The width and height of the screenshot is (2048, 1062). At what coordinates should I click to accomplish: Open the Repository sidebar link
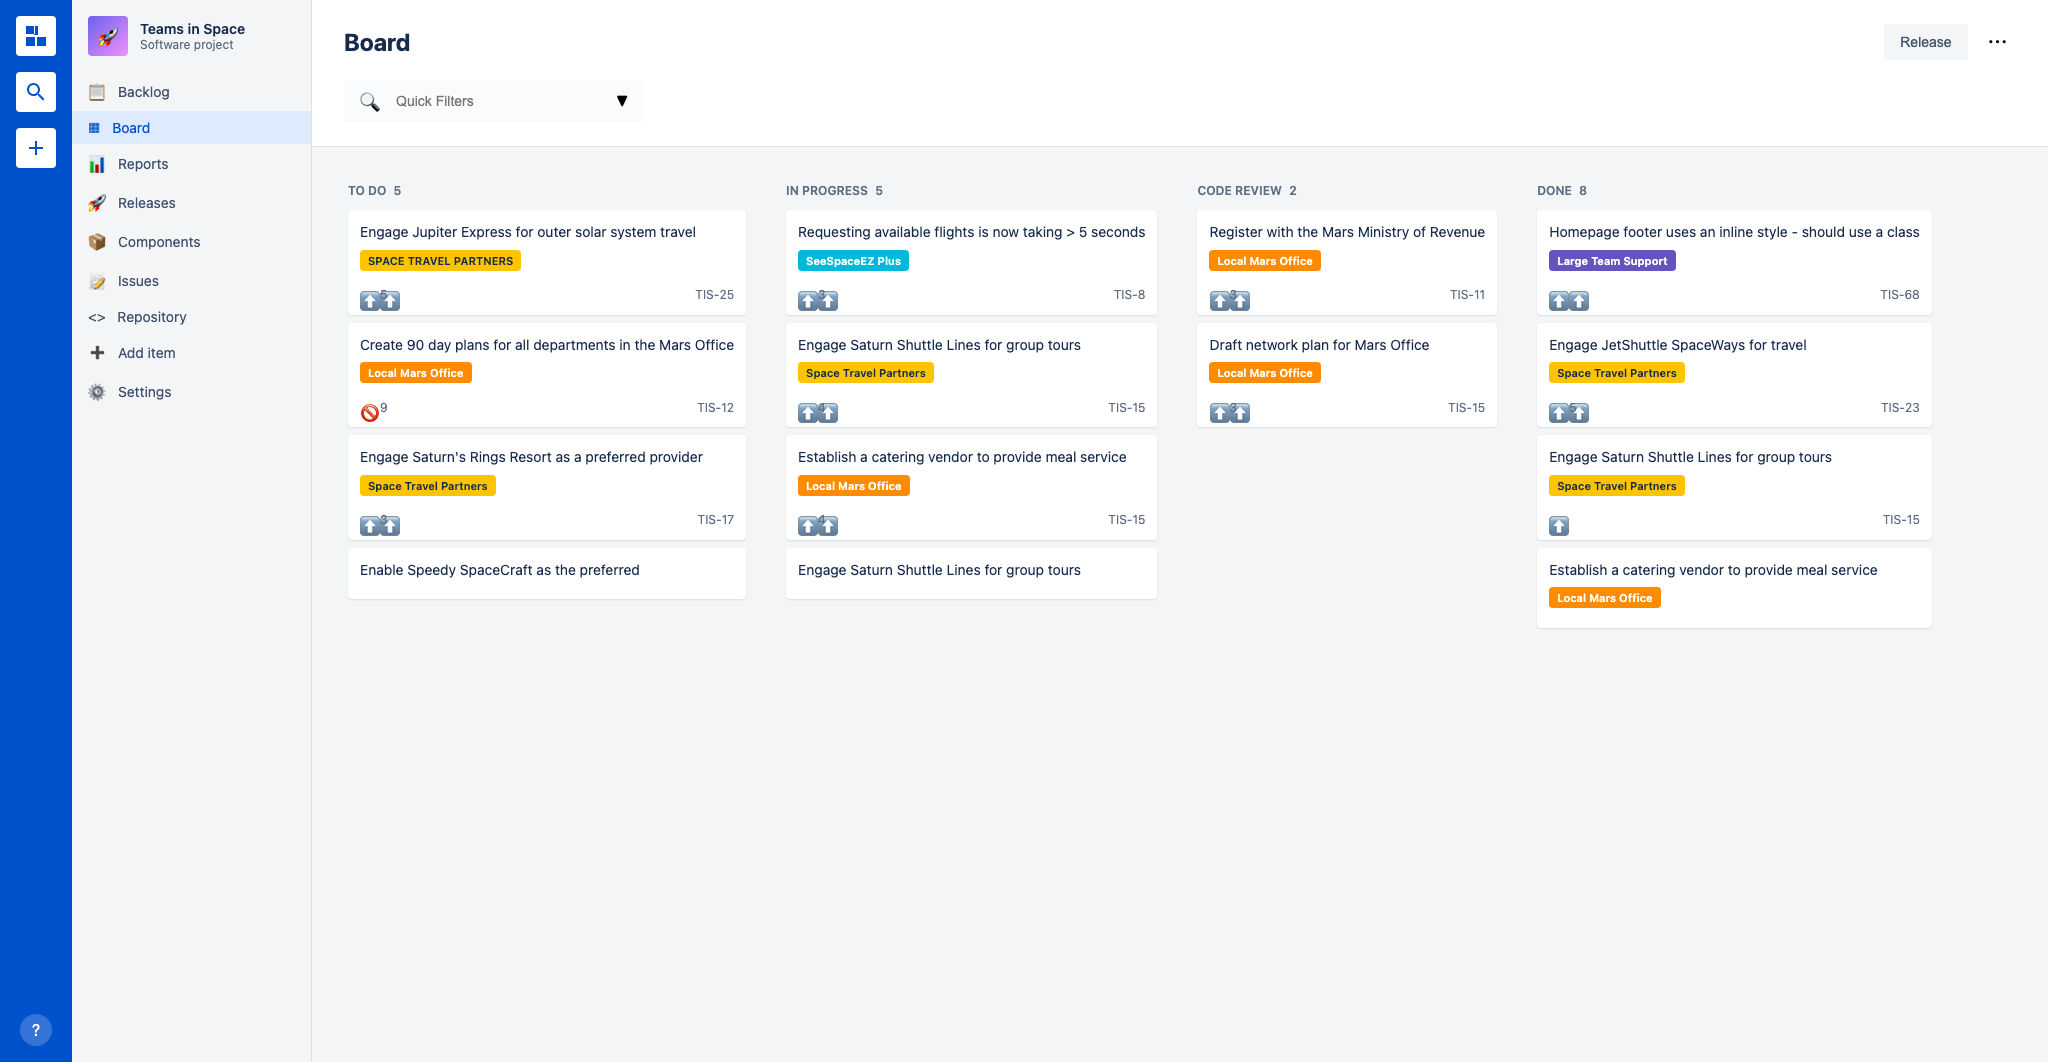tap(151, 317)
